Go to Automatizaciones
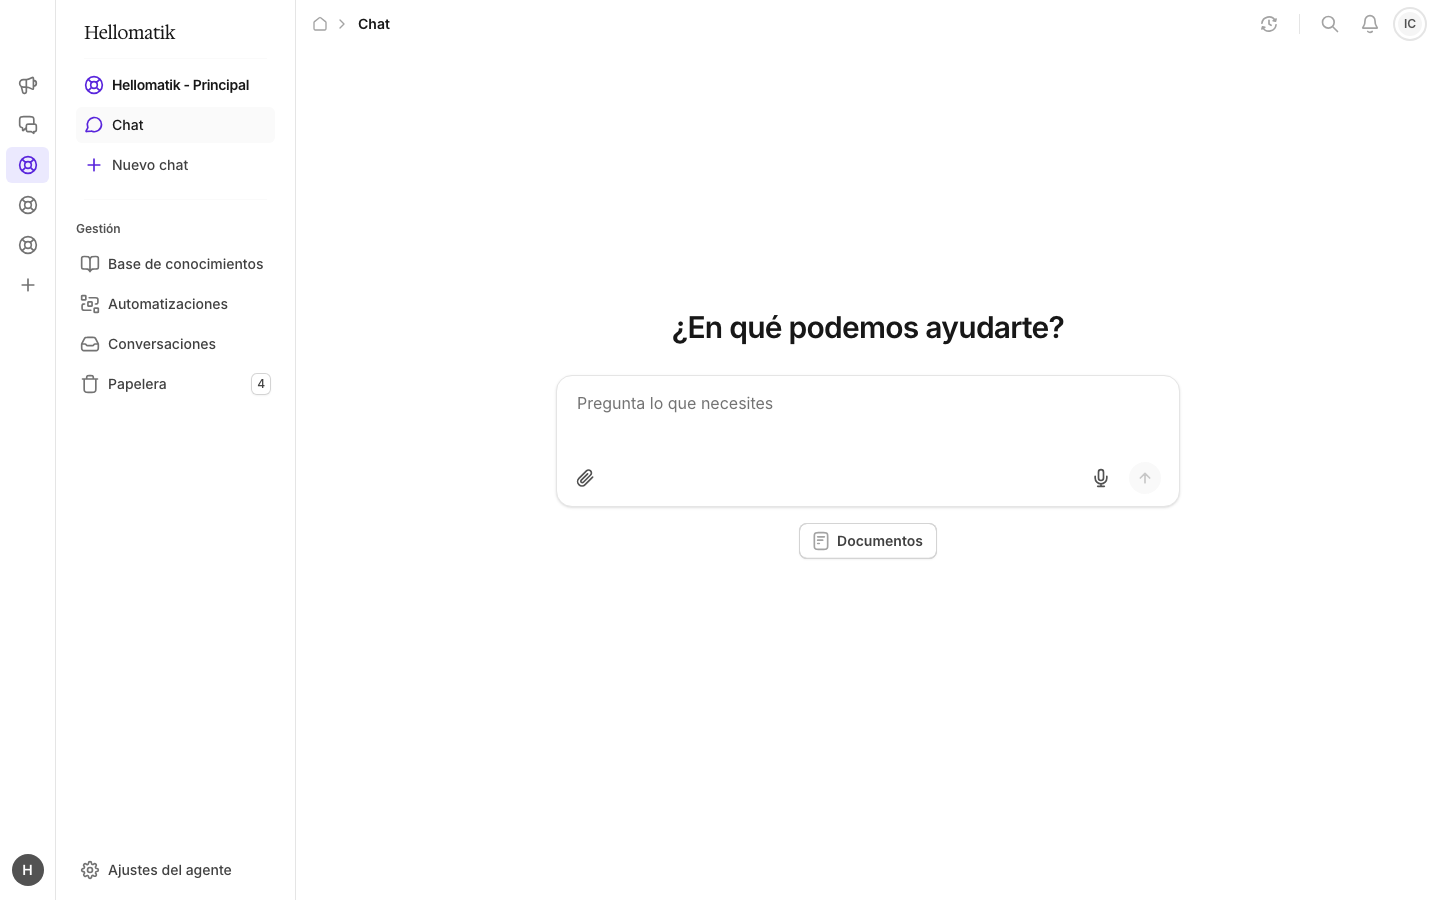This screenshot has width=1440, height=900. pyautogui.click(x=175, y=304)
